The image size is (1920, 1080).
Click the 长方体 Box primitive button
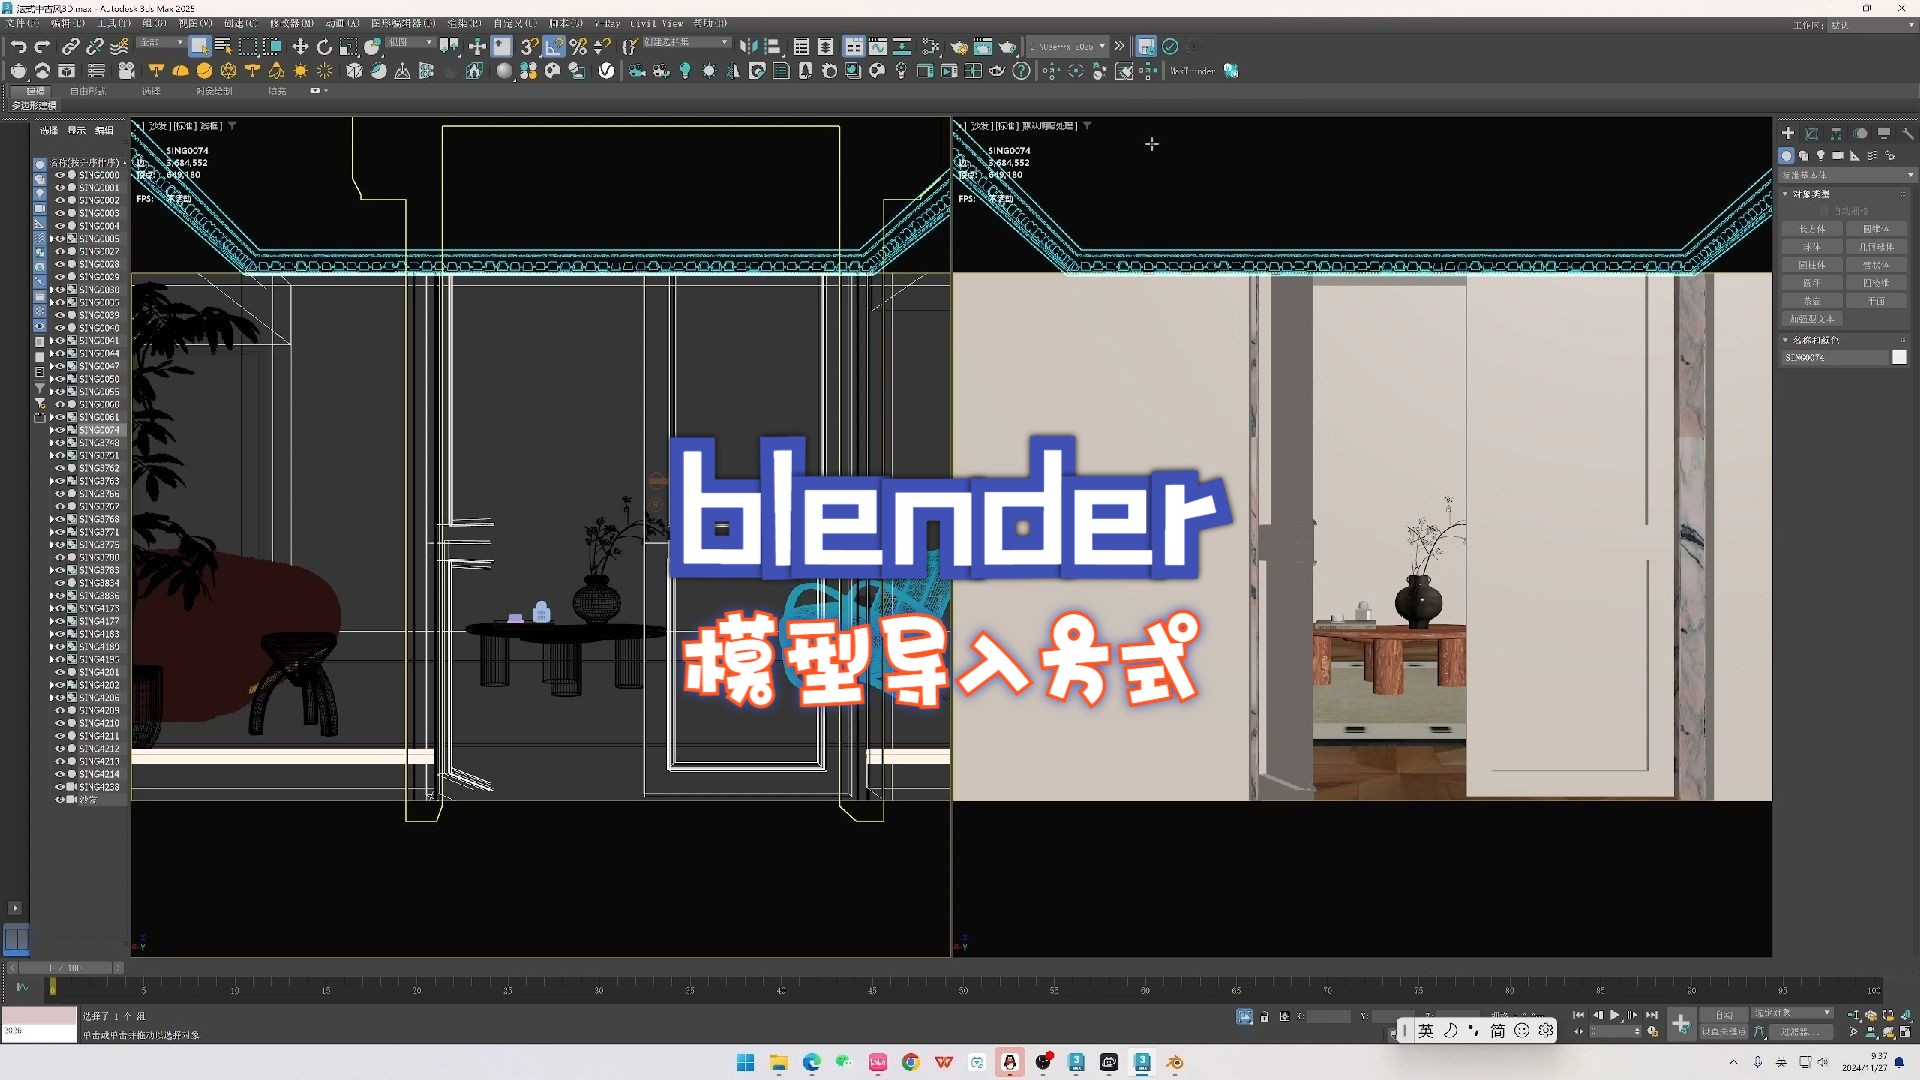tap(1811, 229)
